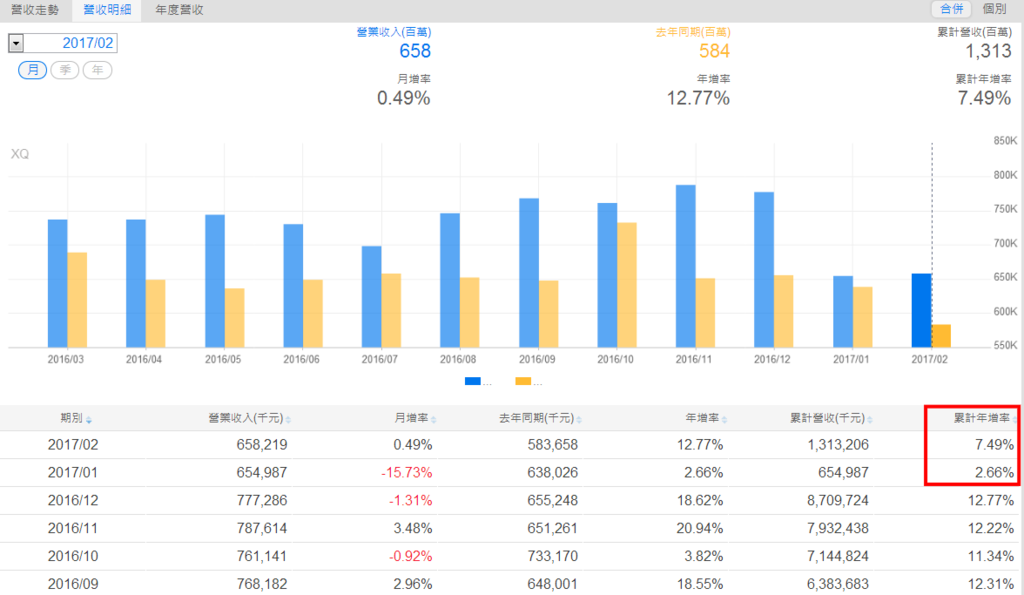Switch to the 營收走勢 tab

pyautogui.click(x=35, y=10)
